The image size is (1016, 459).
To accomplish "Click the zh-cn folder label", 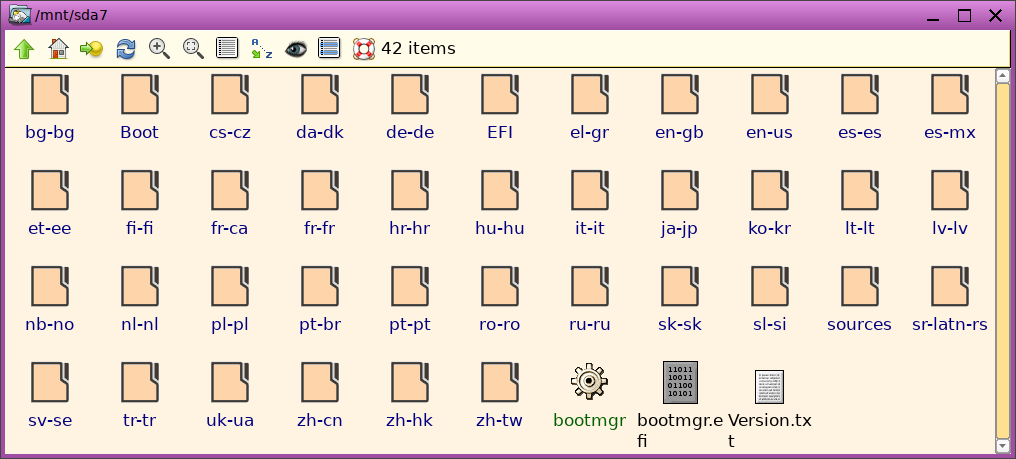I will point(320,421).
